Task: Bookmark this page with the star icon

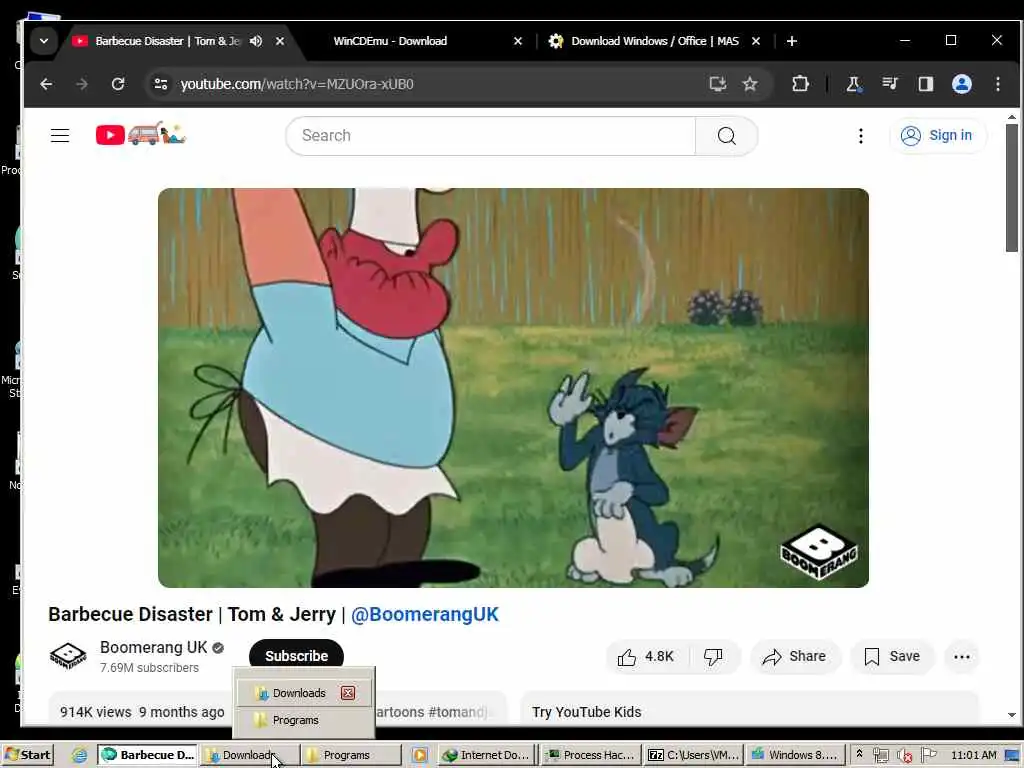Action: pos(750,84)
